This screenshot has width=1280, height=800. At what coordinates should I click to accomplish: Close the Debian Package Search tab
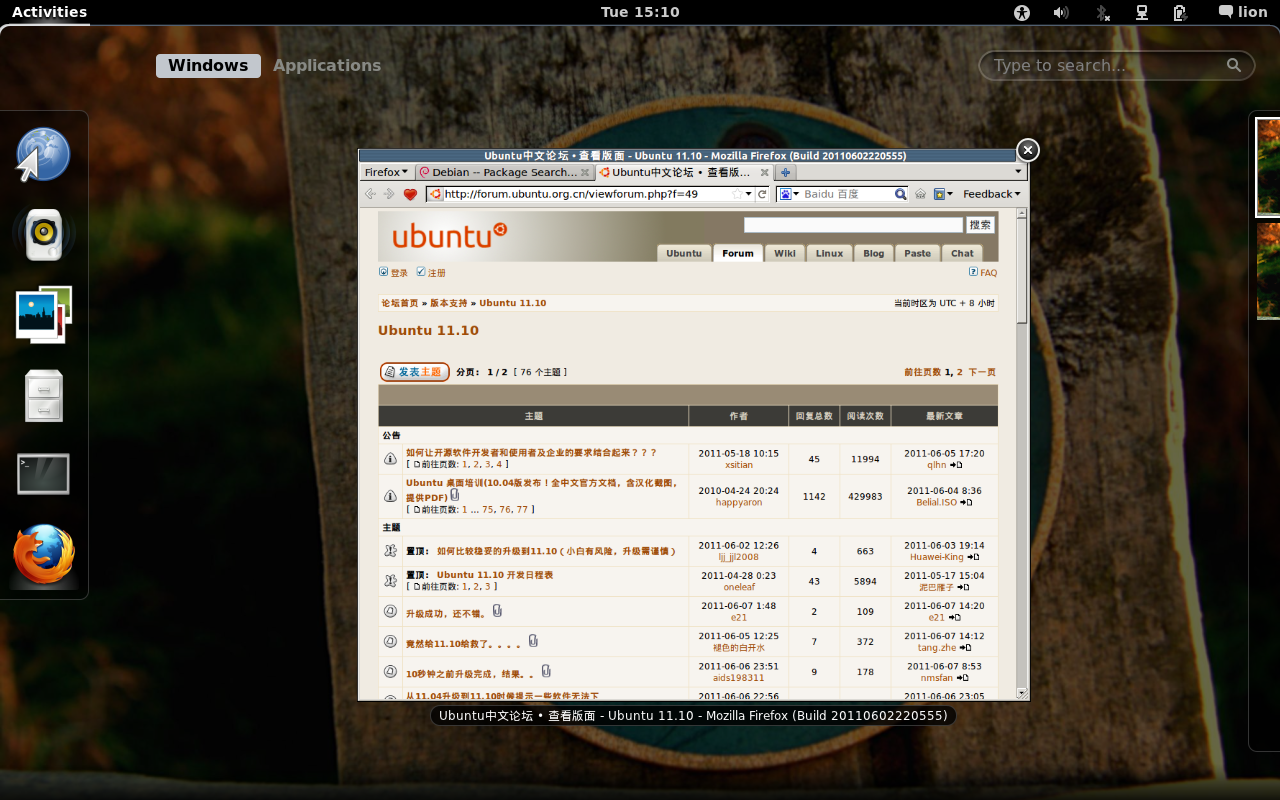click(x=585, y=172)
